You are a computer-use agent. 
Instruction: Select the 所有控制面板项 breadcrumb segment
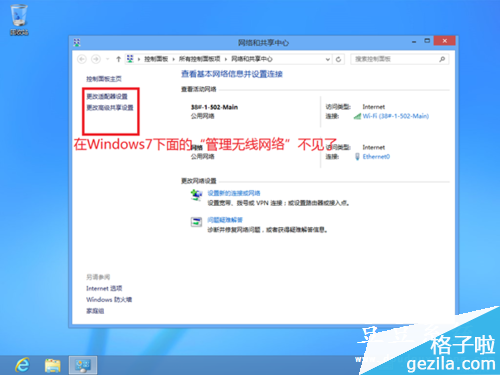[x=199, y=59]
